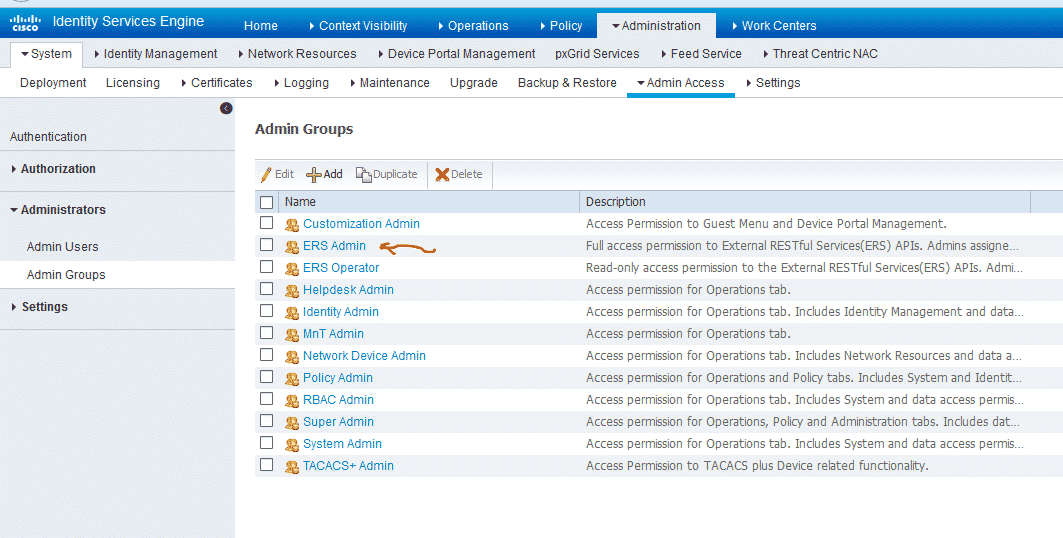Screen dimensions: 1063x538
Task: Open the Identity Management menu
Action: pos(156,54)
